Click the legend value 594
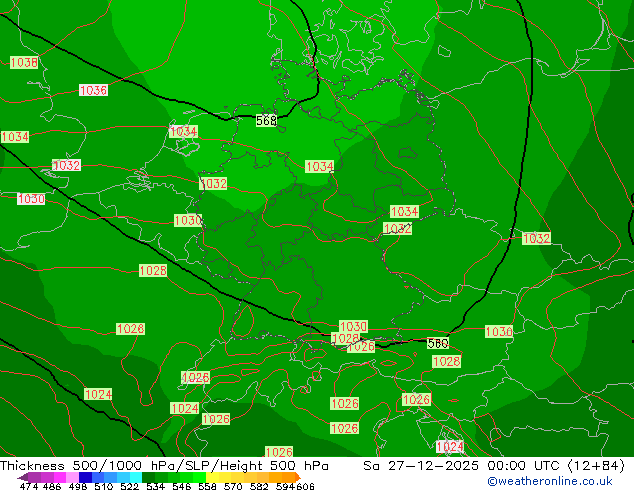Screen dimensions: 634x490 click(285, 486)
